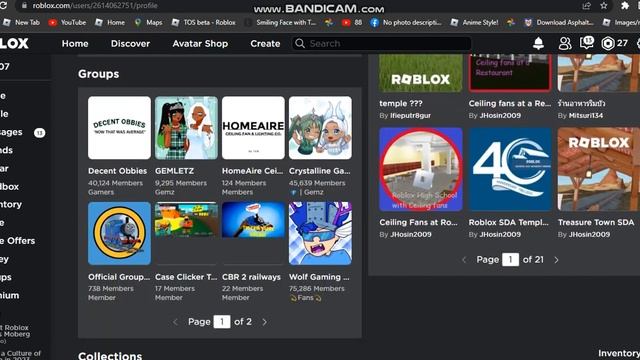This screenshot has height=360, width=640.
Task: Open Ceiling Fans at Ro... game thumbnail
Action: [x=421, y=169]
